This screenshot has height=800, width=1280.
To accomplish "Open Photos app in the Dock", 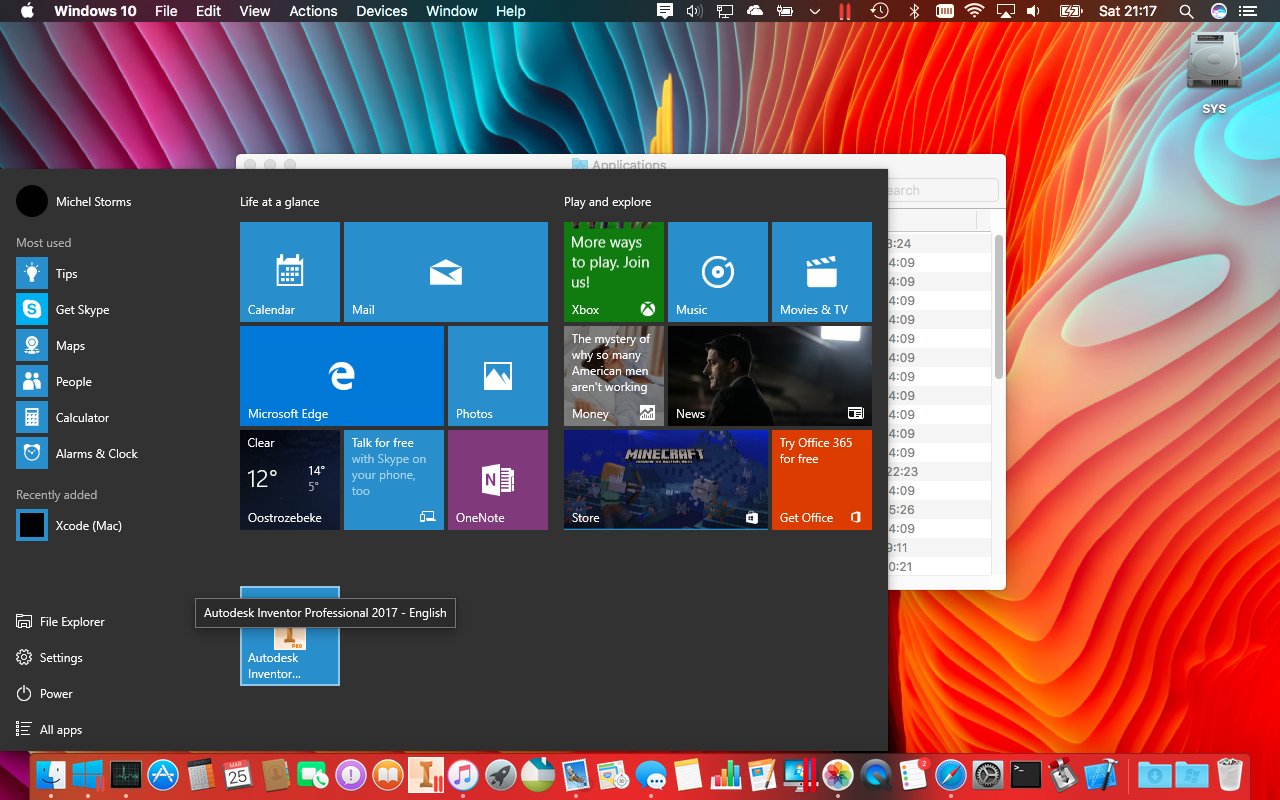I will click(838, 775).
